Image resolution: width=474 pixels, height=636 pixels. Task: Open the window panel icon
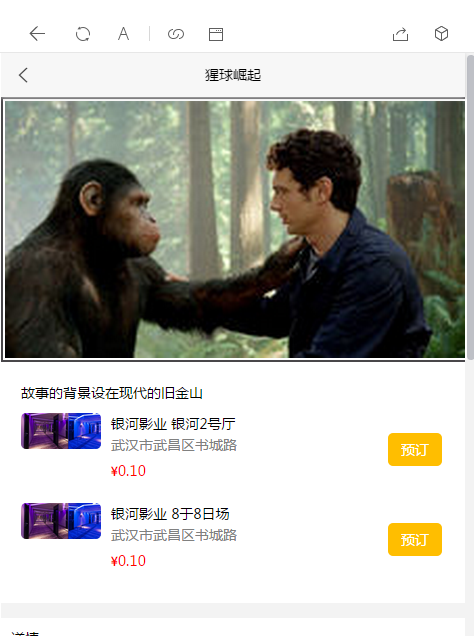point(216,34)
